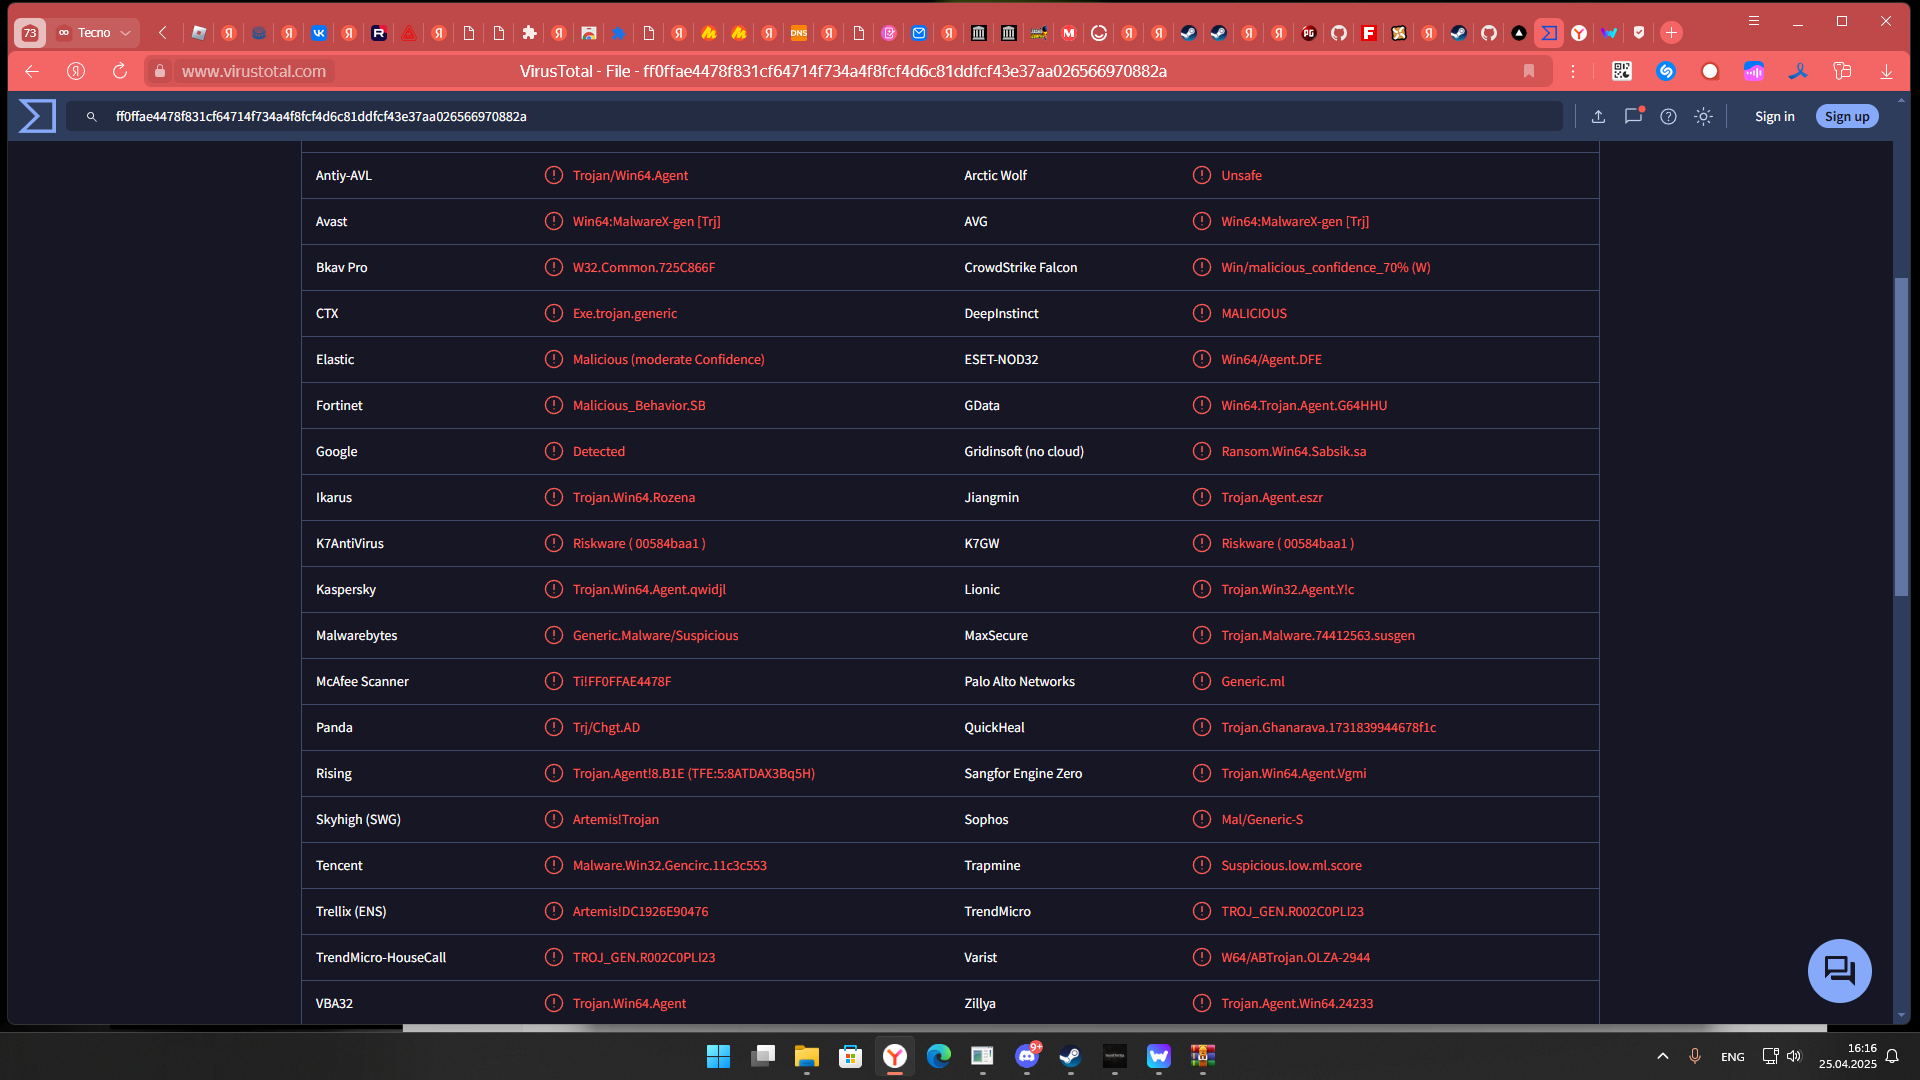Open a new tab with the plus button
The width and height of the screenshot is (1920, 1080).
(1671, 33)
